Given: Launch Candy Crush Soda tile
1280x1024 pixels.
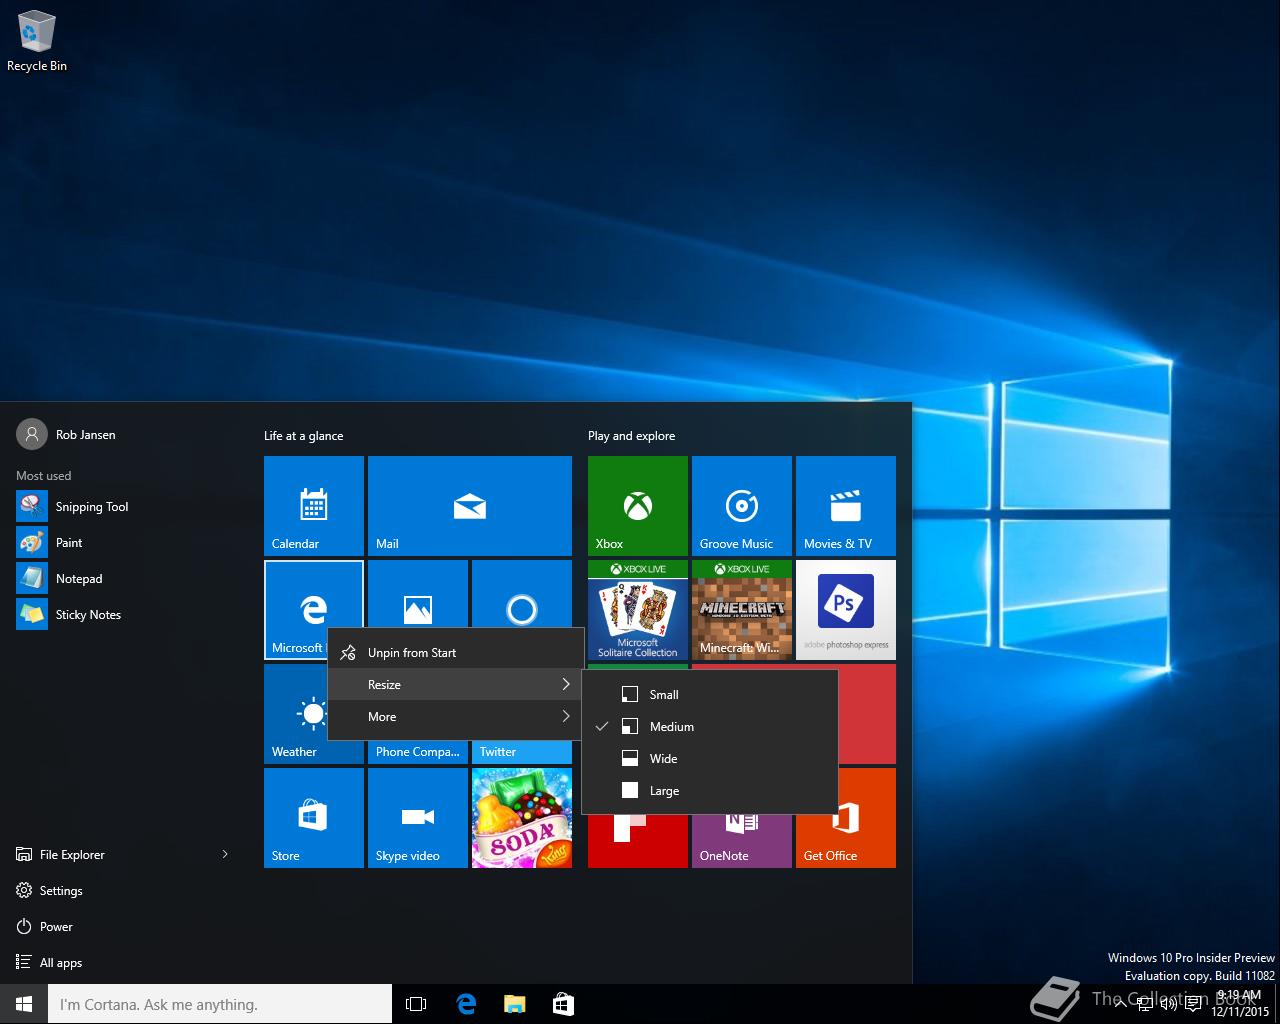Looking at the screenshot, I should point(522,818).
